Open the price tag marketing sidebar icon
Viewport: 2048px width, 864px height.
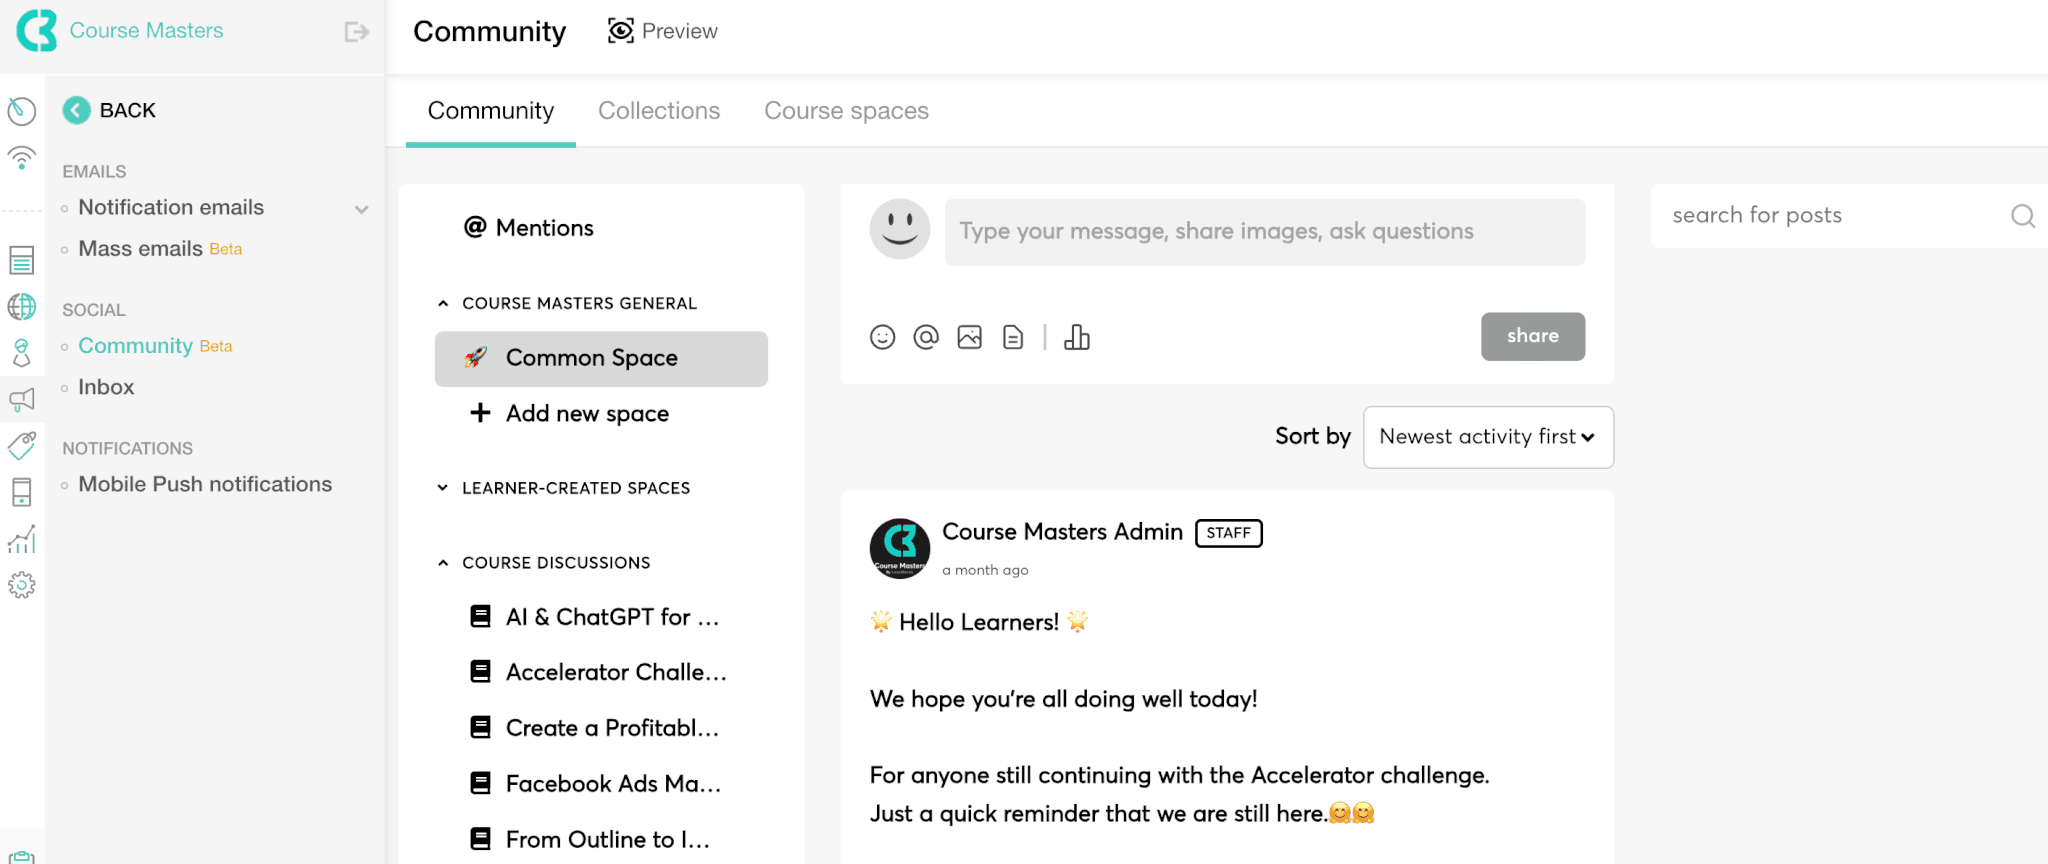coord(22,445)
